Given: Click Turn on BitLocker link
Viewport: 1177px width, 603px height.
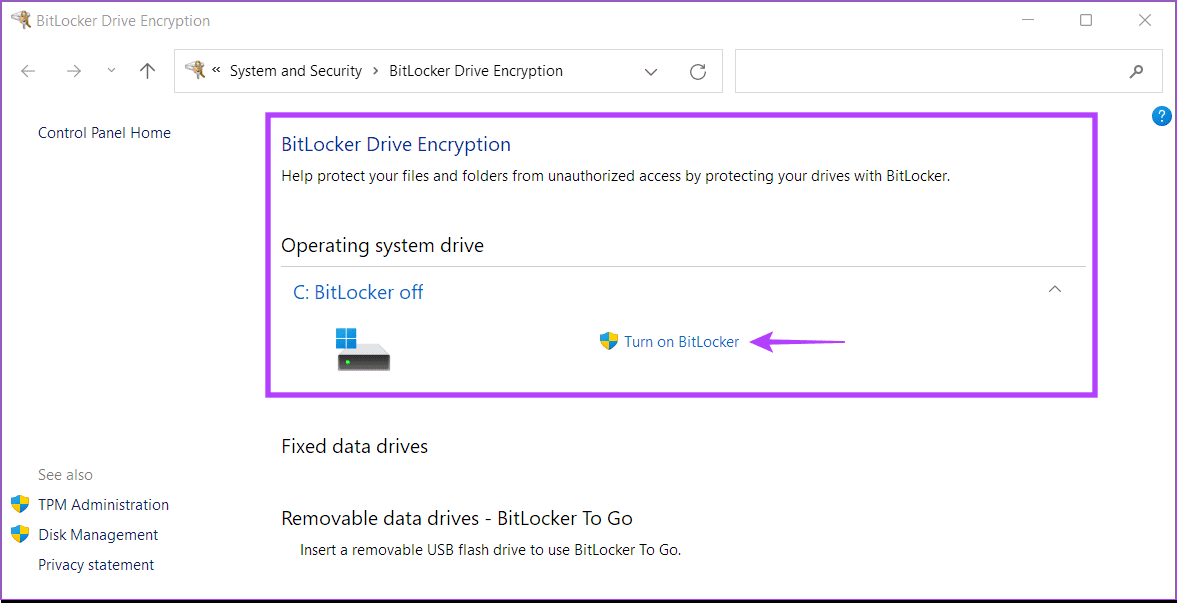Looking at the screenshot, I should [x=681, y=342].
